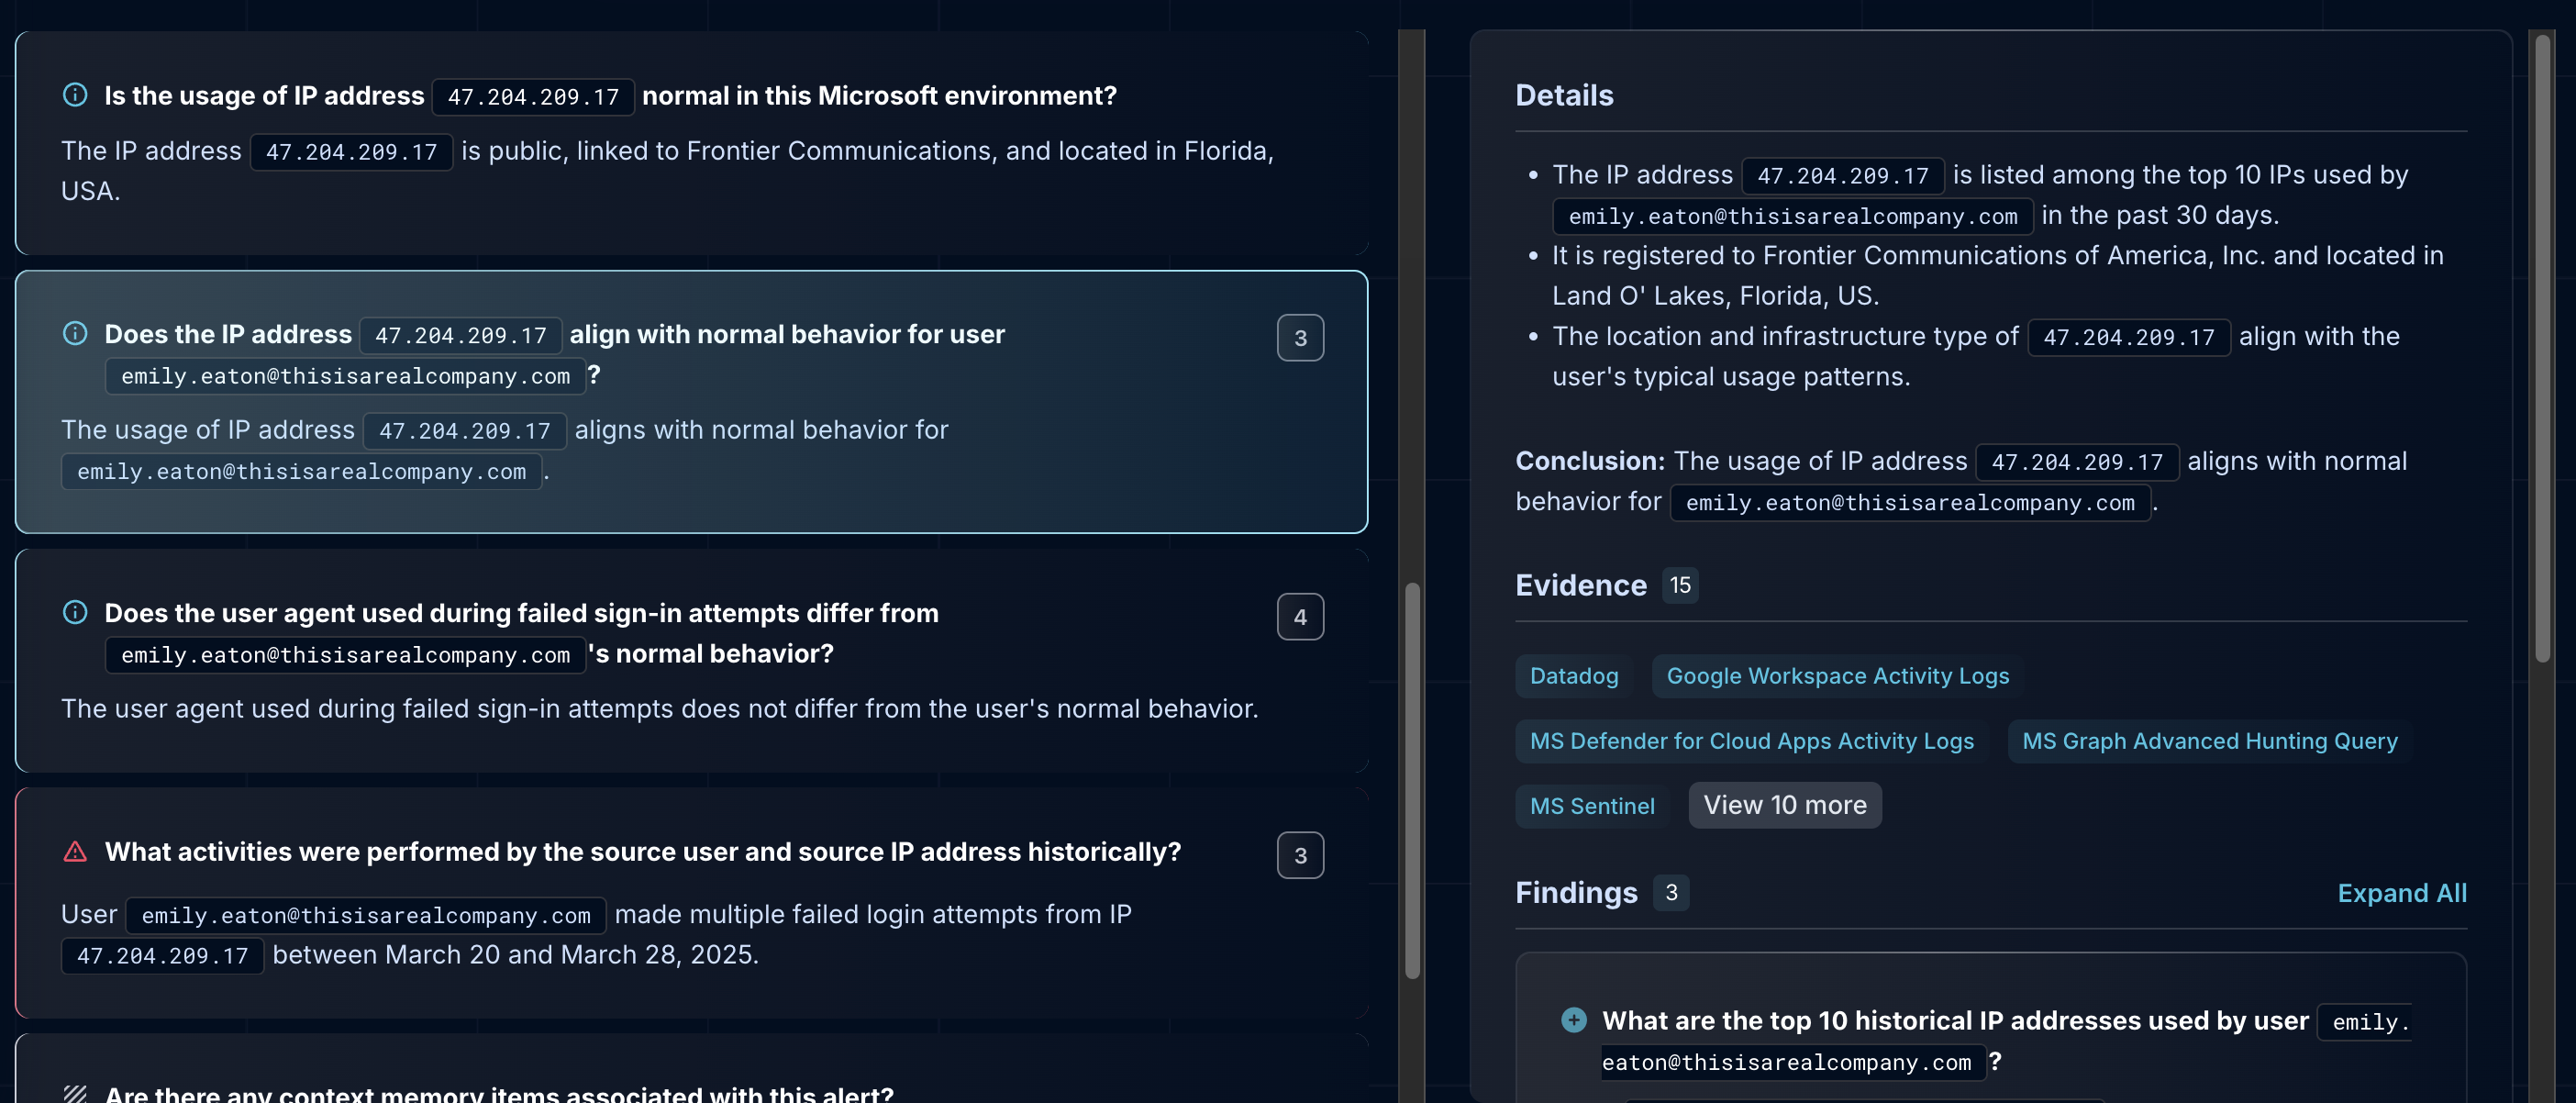The image size is (2576, 1103).
Task: Click count badge 3 on historical activities card
Action: (x=1299, y=856)
